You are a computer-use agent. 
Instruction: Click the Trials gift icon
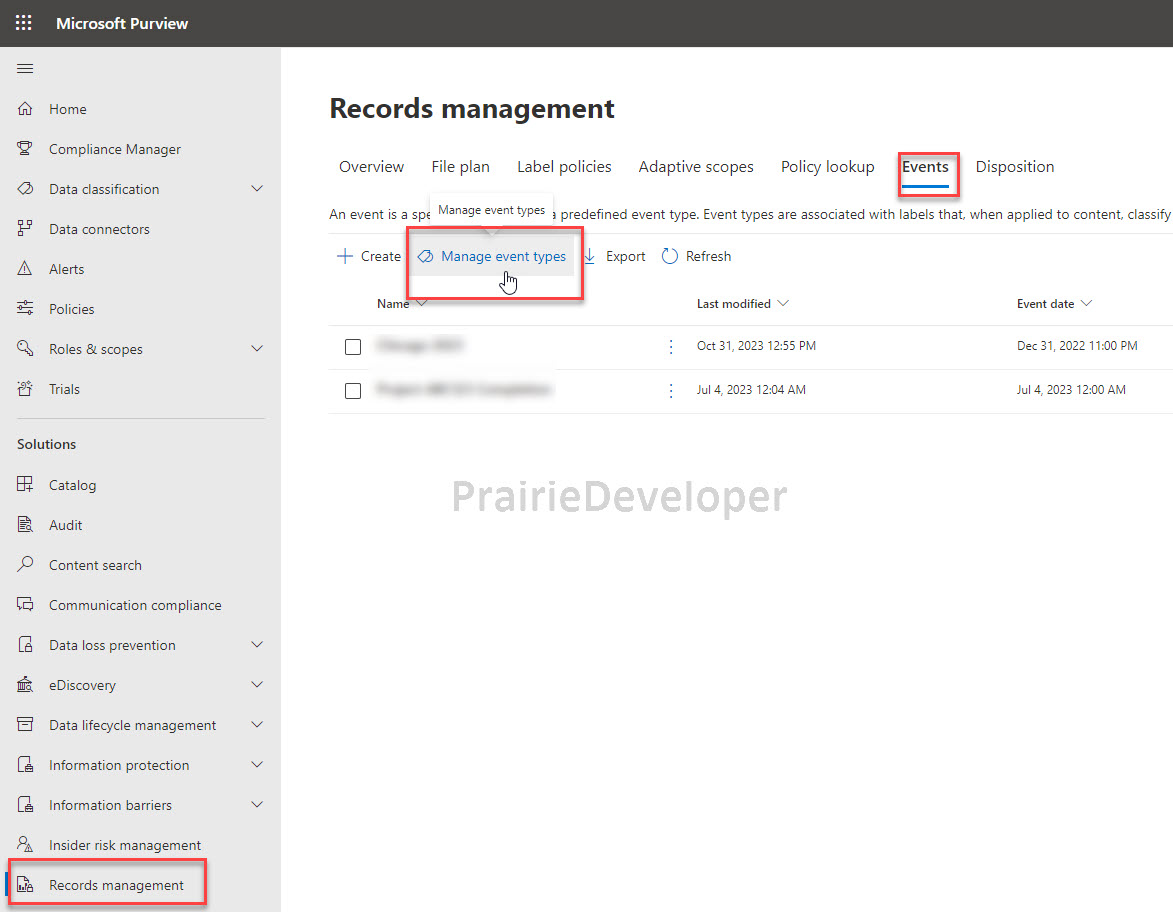(x=25, y=388)
